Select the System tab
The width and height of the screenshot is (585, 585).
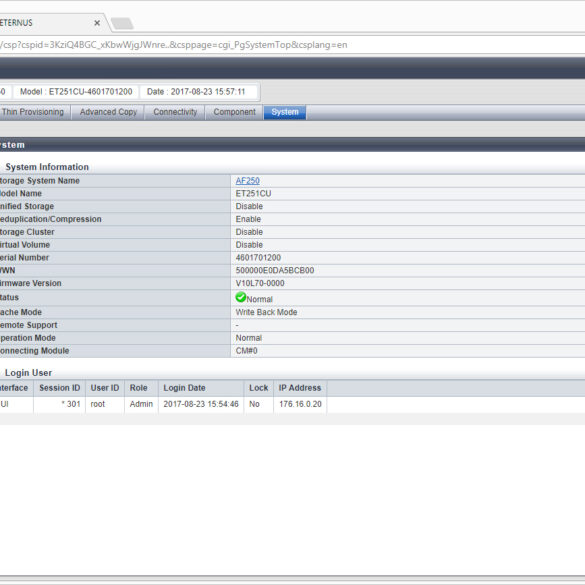(285, 112)
